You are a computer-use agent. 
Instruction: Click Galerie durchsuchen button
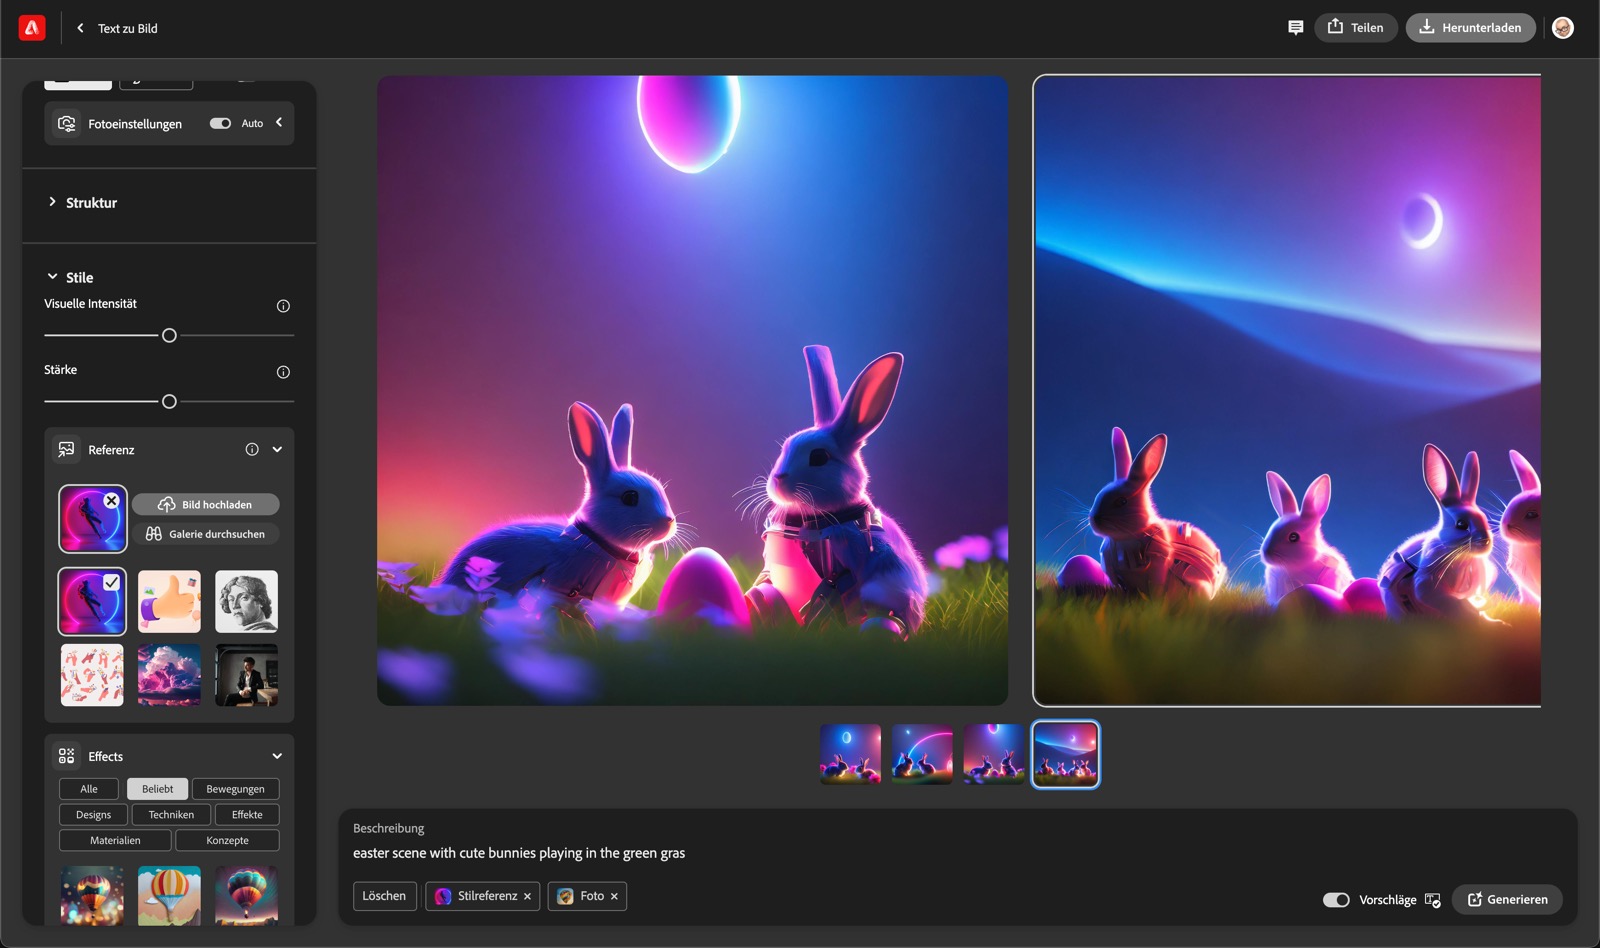pyautogui.click(x=206, y=534)
